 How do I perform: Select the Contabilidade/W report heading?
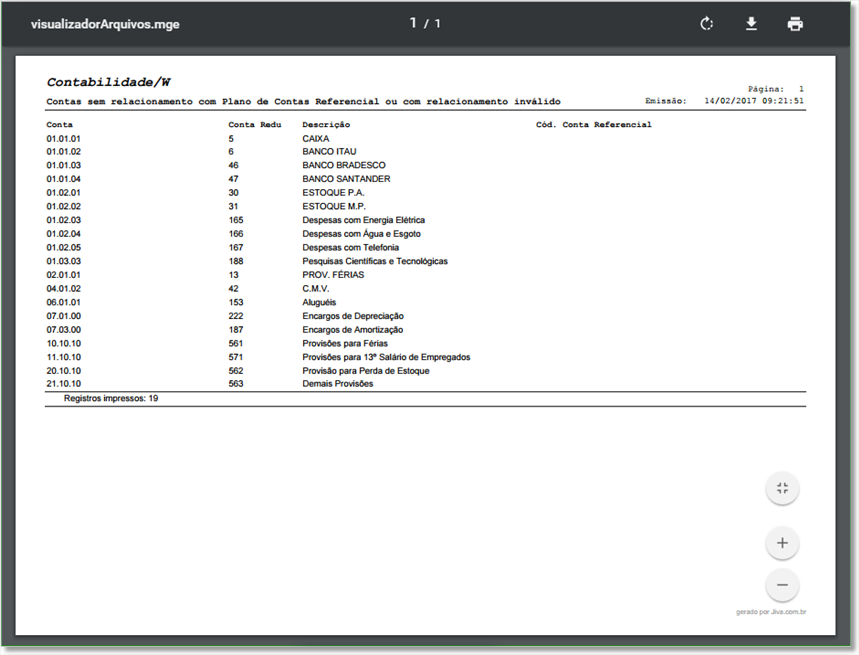pyautogui.click(x=108, y=82)
